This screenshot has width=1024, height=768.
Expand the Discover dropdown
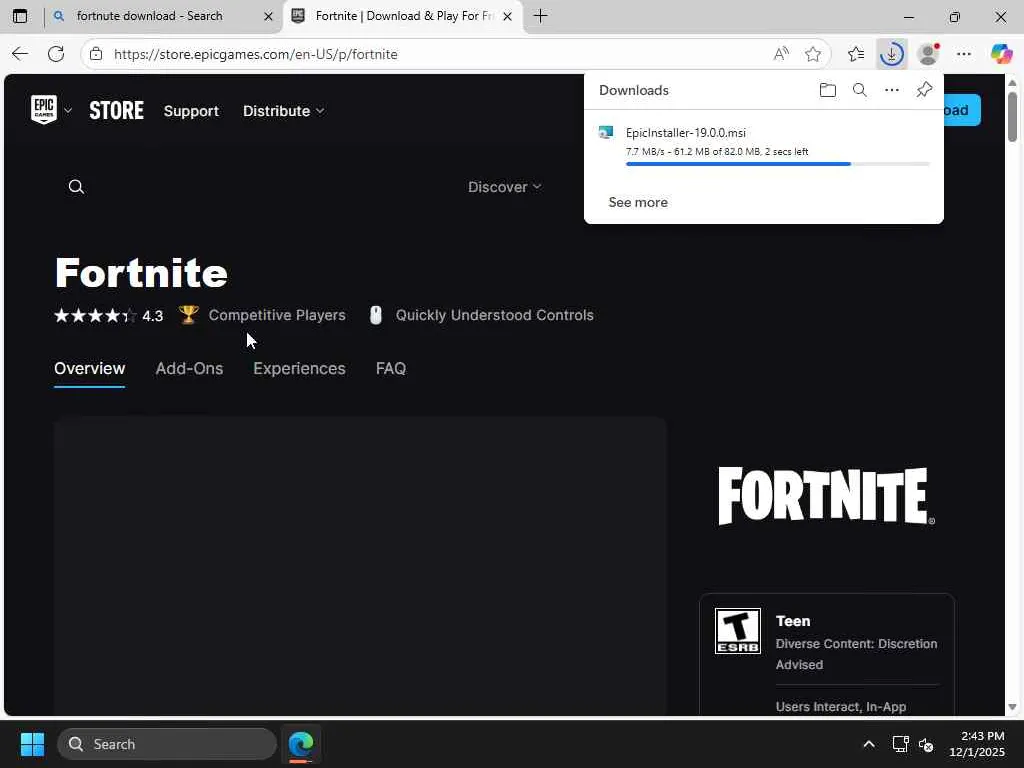tap(505, 187)
